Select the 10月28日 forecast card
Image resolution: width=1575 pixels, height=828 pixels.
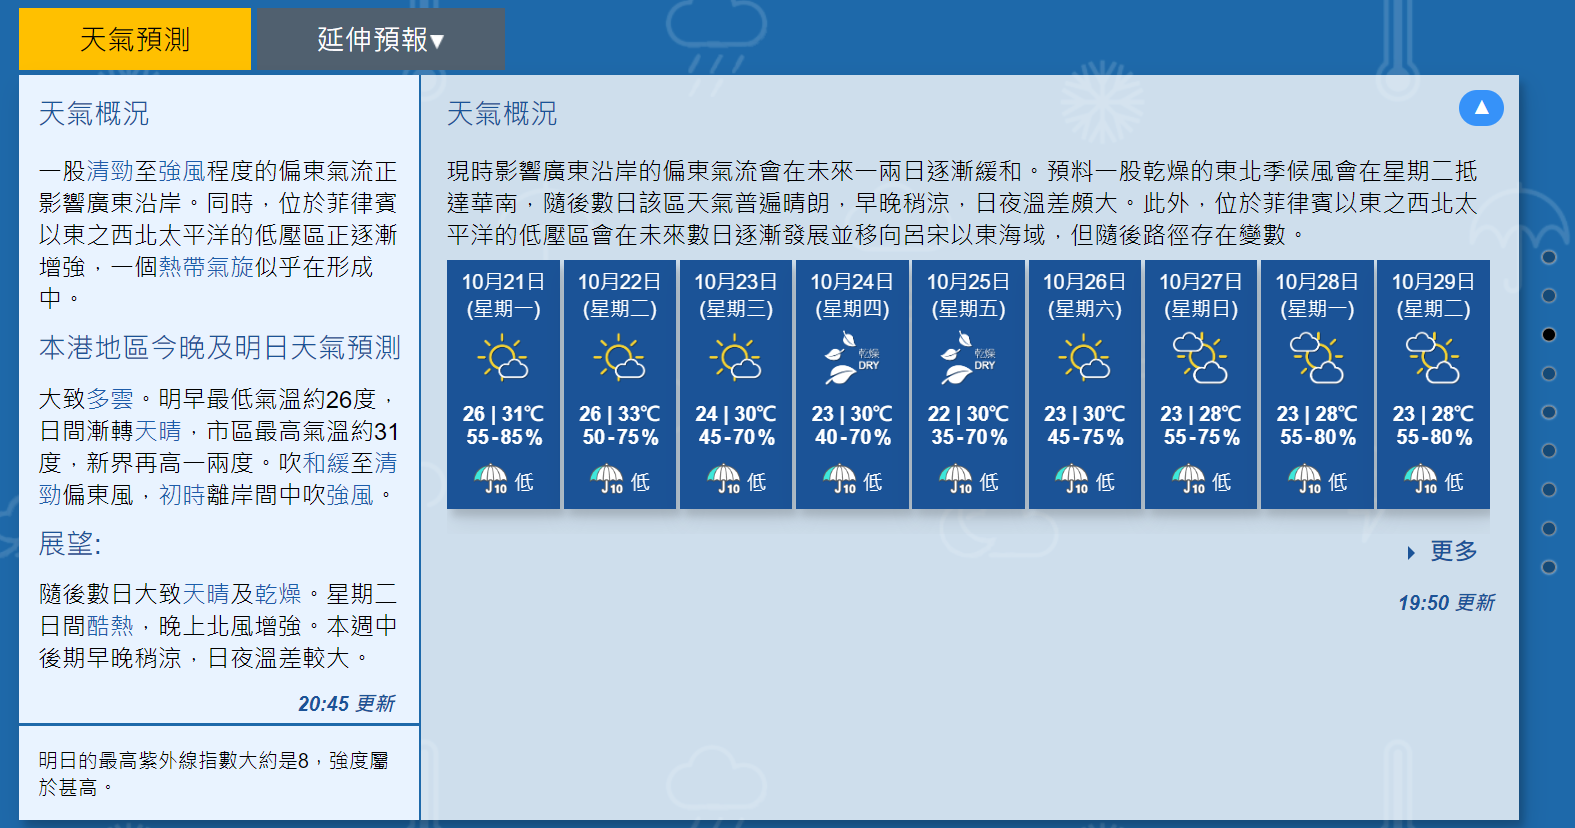(1317, 384)
